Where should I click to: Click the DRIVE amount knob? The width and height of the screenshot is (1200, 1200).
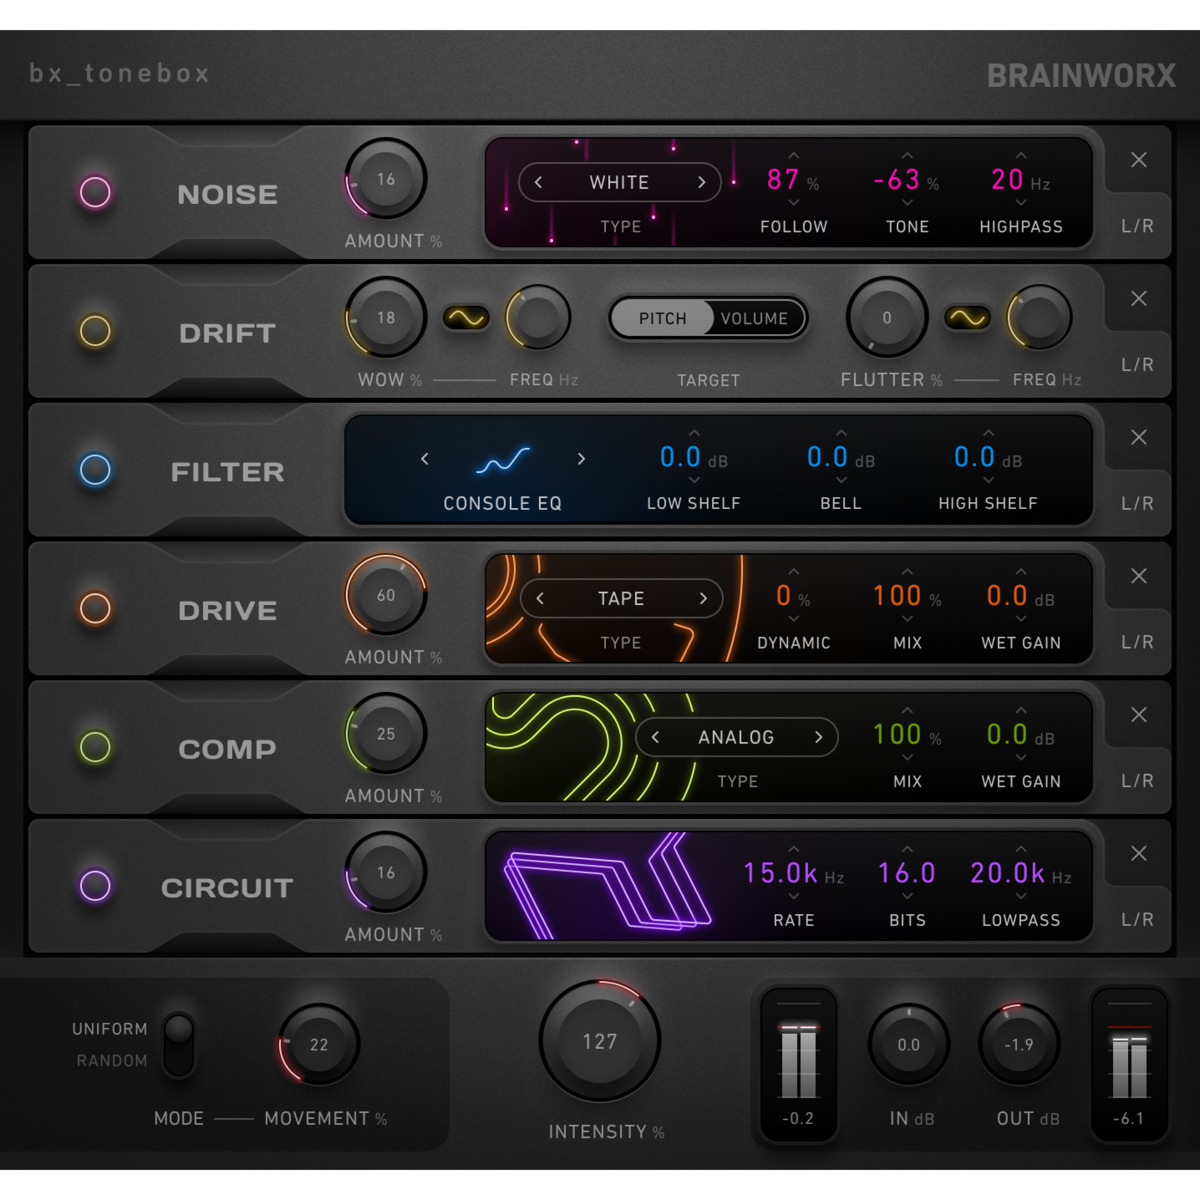(386, 595)
